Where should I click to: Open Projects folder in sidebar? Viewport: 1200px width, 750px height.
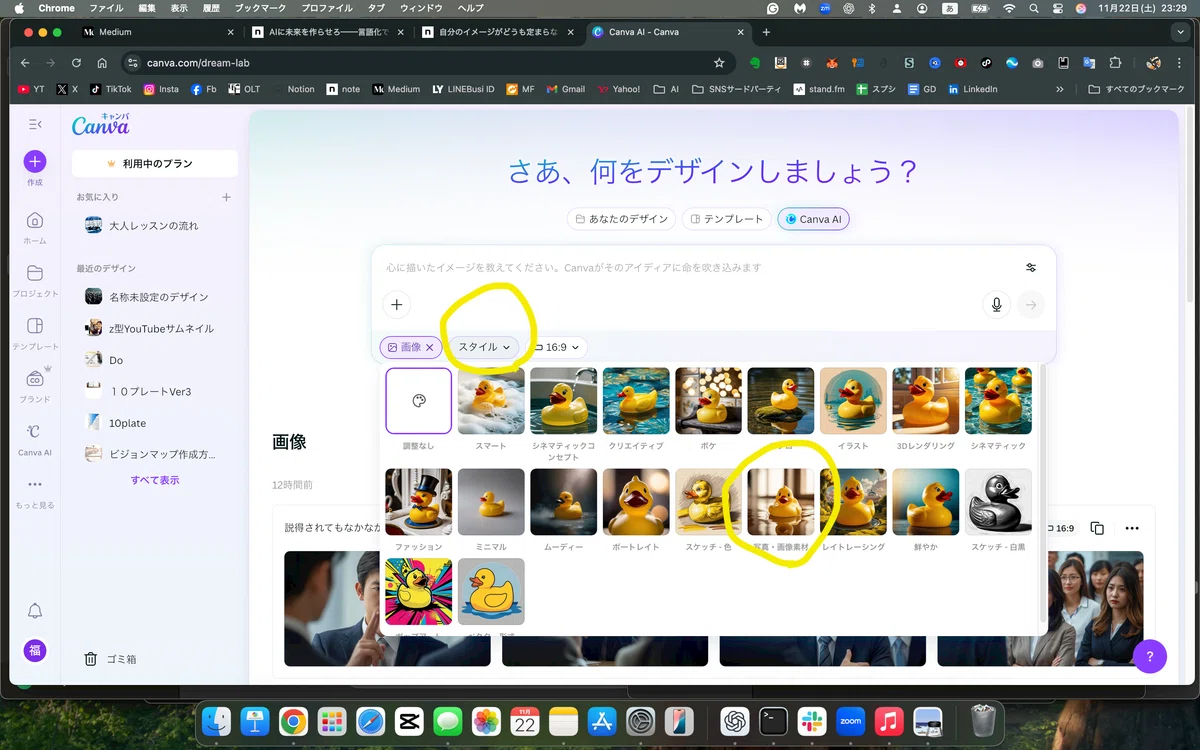point(35,274)
